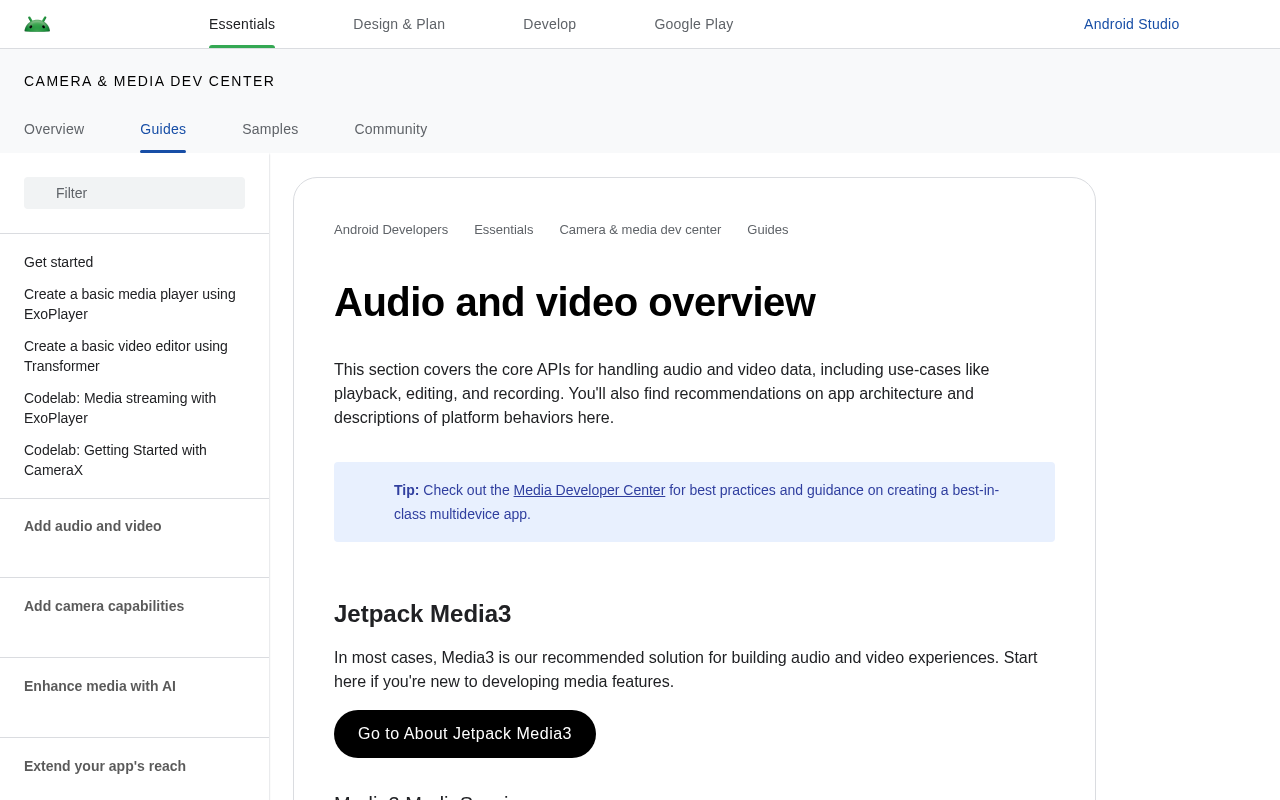Focus the sidebar Filter field

(x=134, y=193)
